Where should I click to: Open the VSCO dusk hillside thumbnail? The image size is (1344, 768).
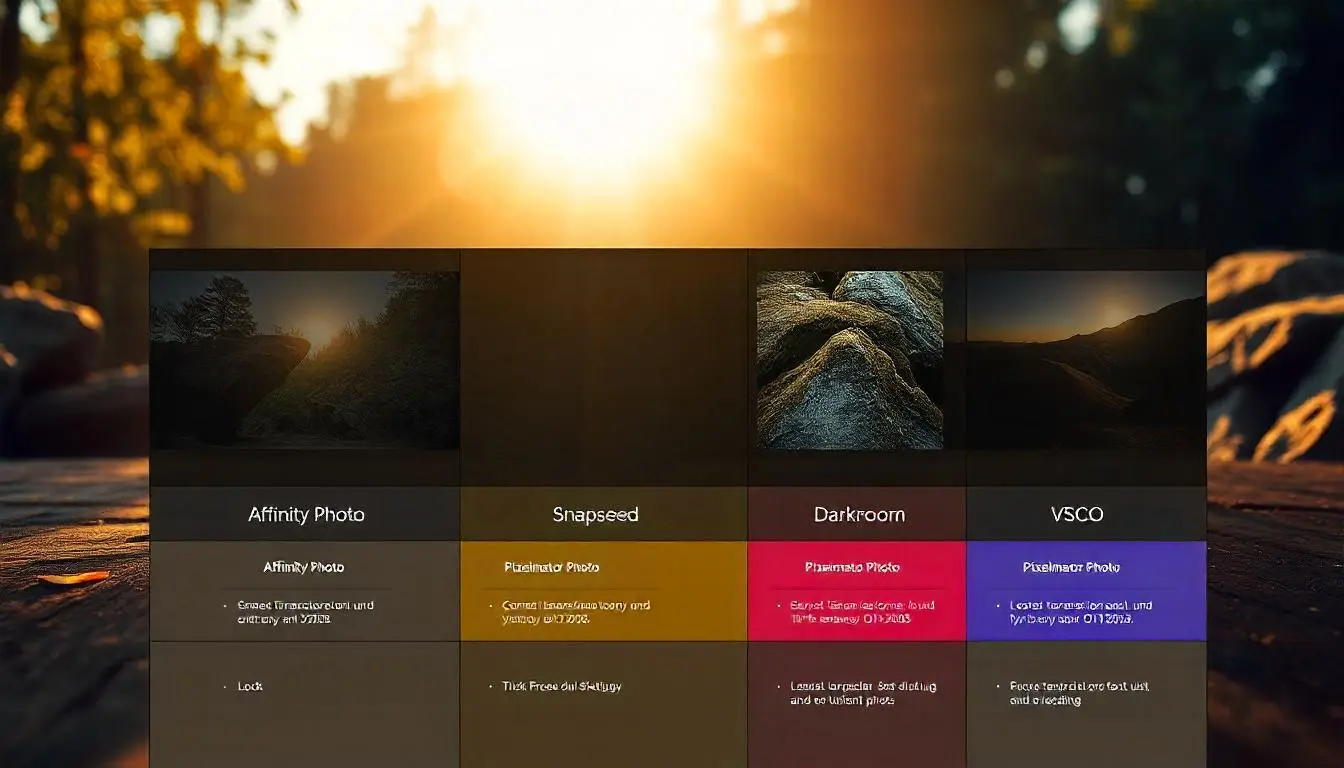[x=1086, y=360]
